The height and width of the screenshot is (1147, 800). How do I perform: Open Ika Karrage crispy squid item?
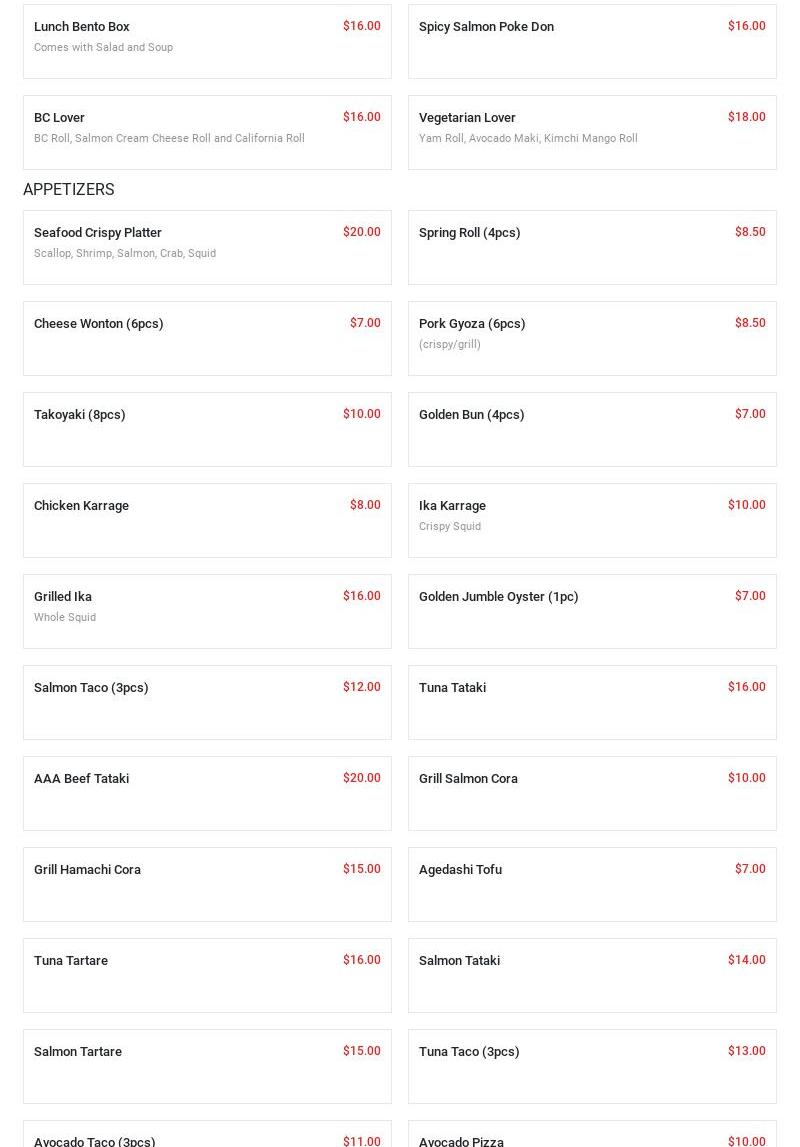coord(592,520)
